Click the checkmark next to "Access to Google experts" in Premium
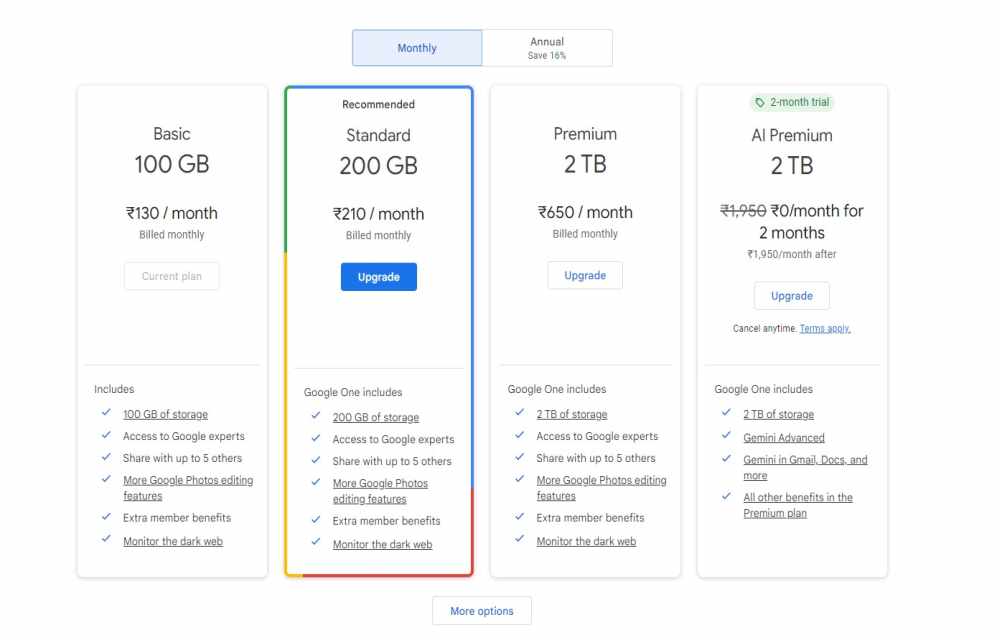The width and height of the screenshot is (1000, 640). (519, 436)
